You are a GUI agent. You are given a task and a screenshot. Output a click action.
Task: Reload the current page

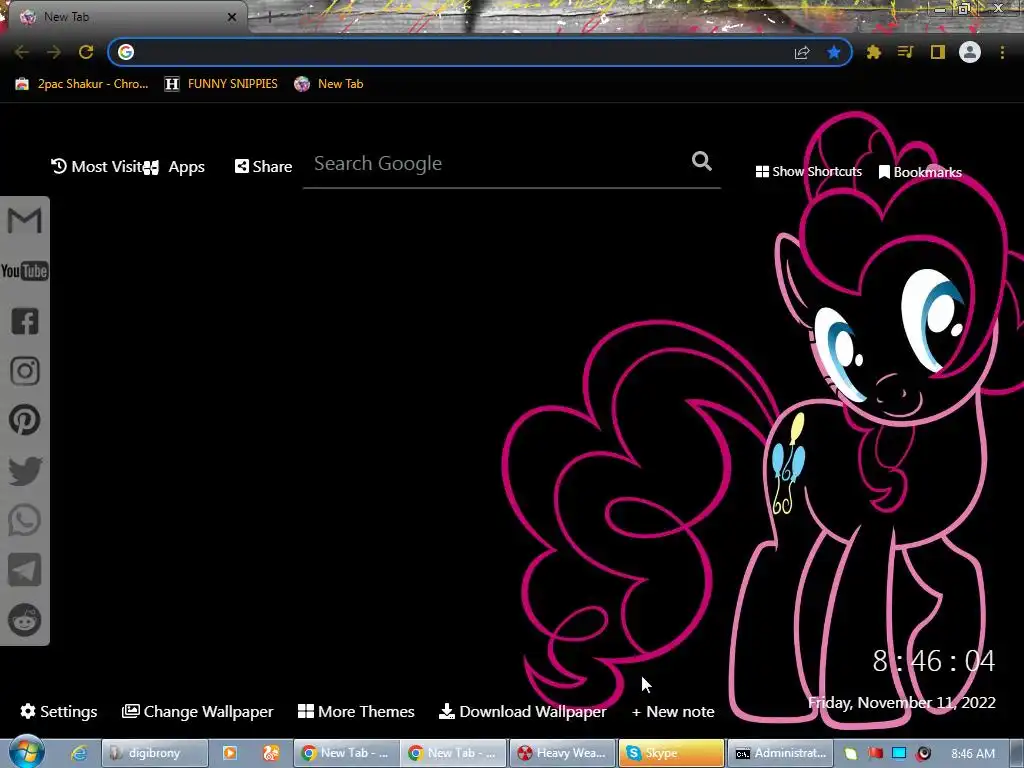86,52
